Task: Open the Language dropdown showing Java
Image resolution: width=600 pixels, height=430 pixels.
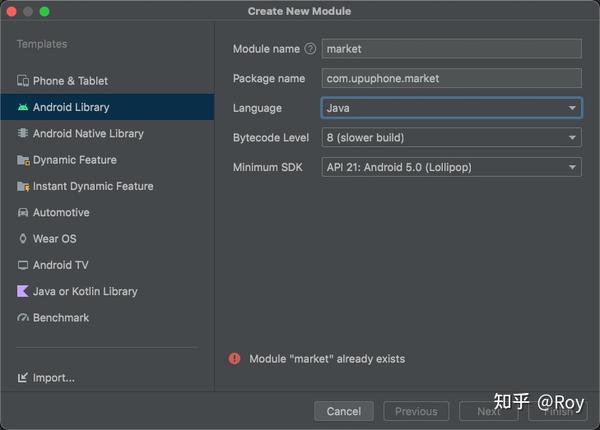Action: pyautogui.click(x=452, y=108)
